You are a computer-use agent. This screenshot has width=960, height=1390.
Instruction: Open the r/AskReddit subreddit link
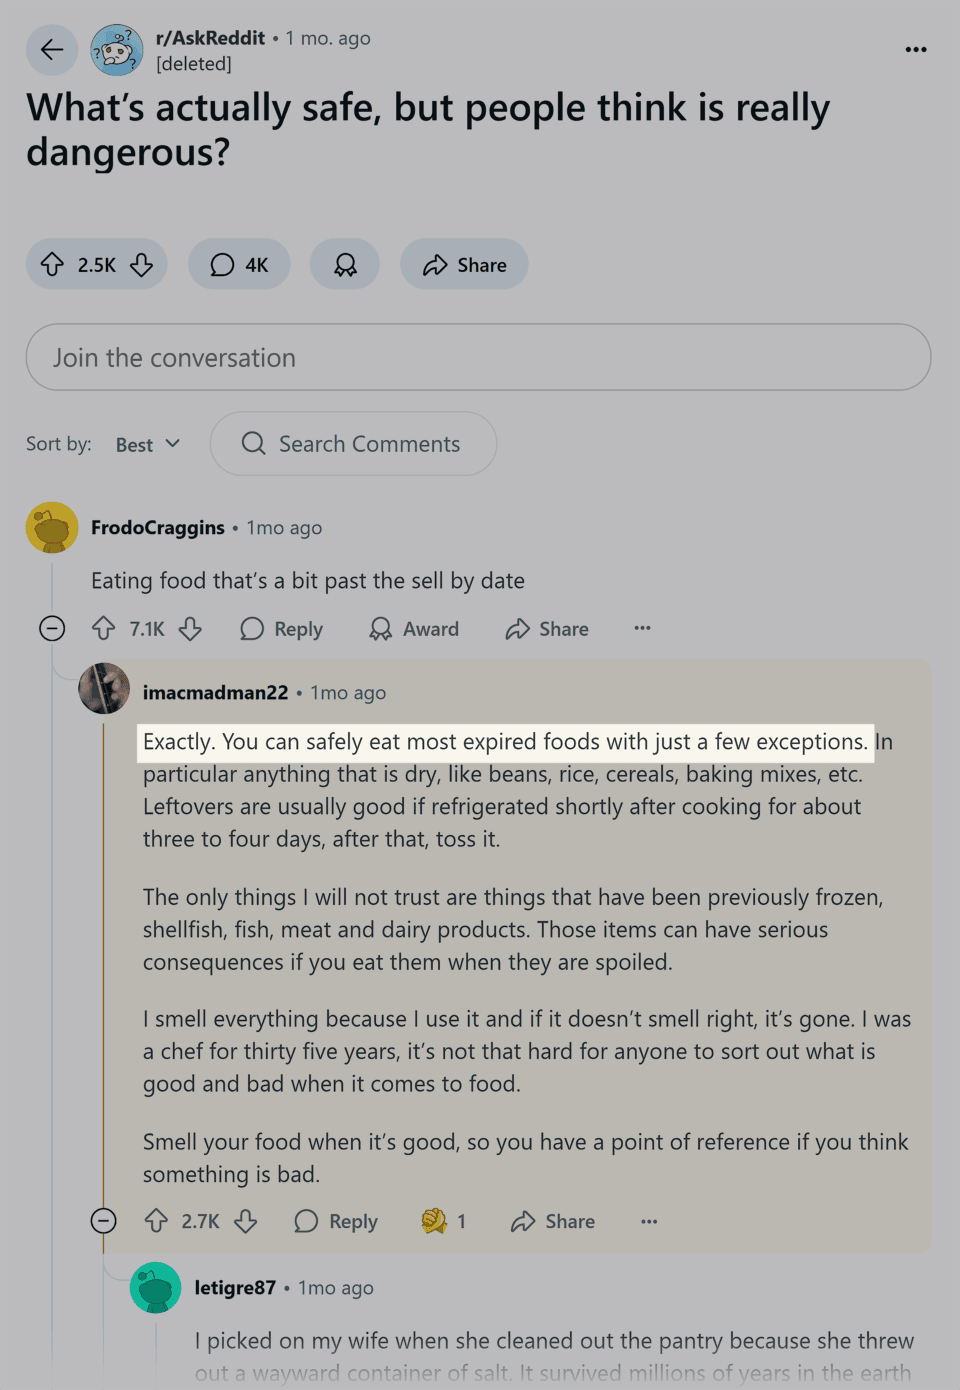210,38
